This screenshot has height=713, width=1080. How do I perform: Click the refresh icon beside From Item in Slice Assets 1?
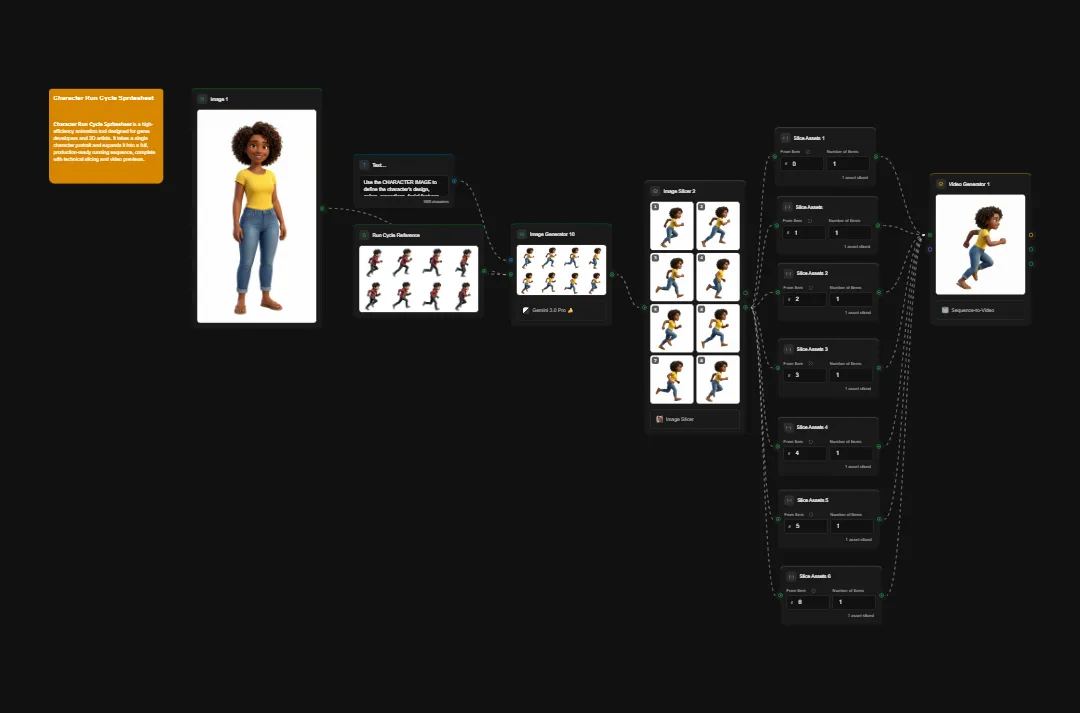coord(807,152)
